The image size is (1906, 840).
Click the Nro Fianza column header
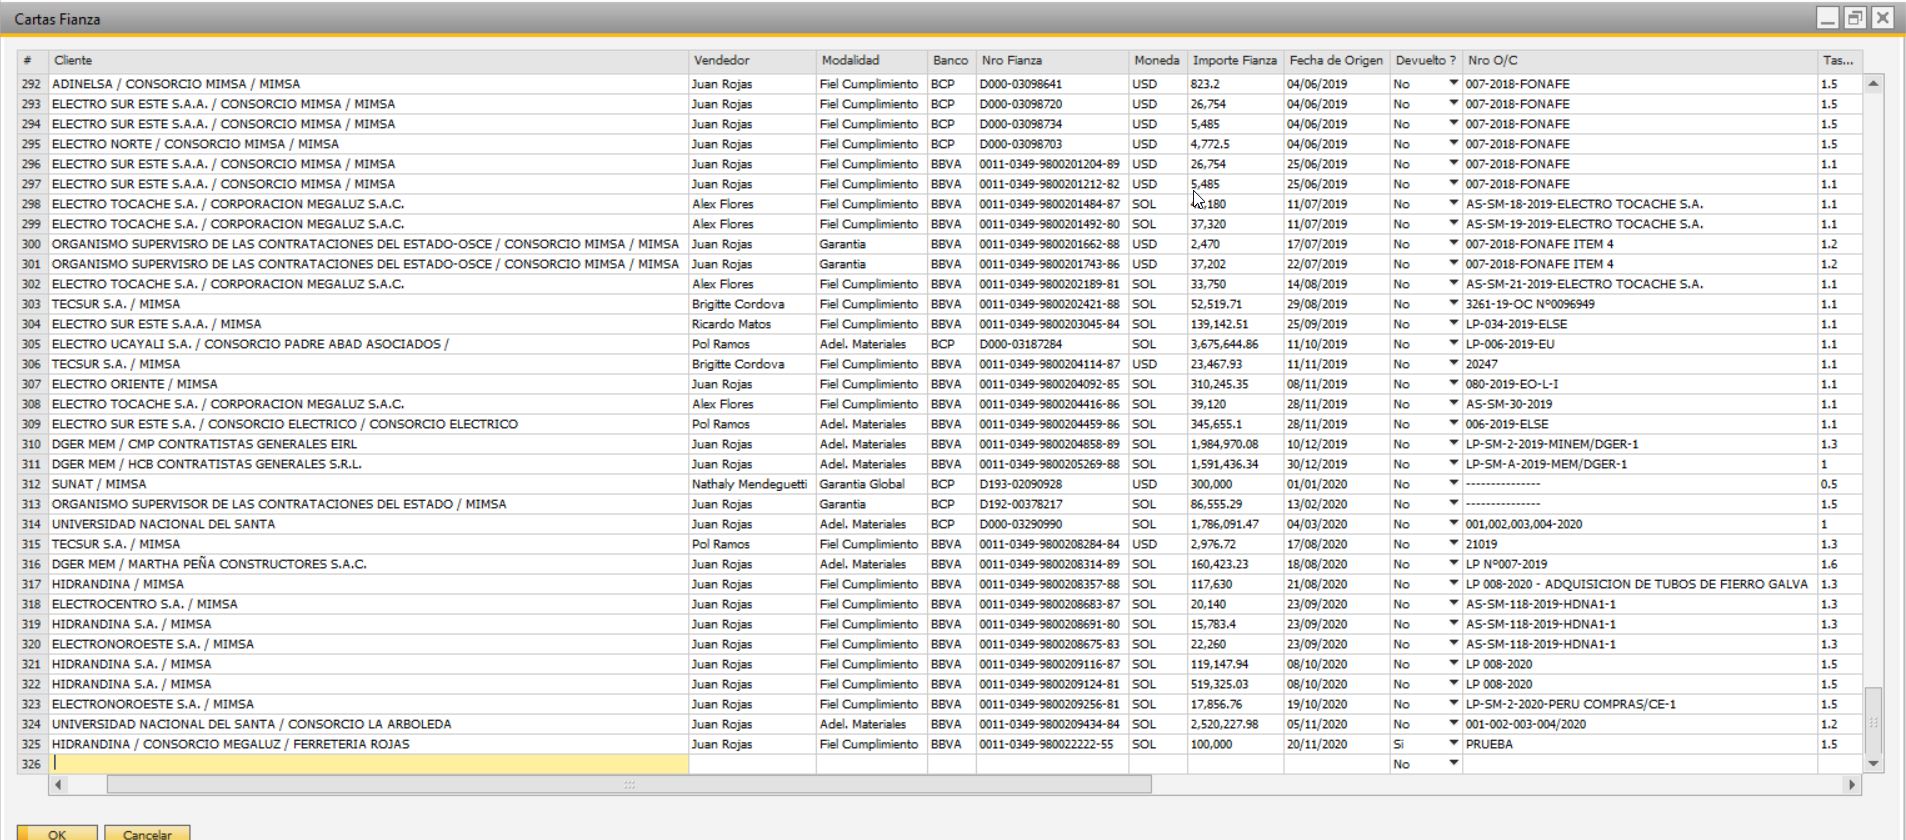pyautogui.click(x=1052, y=61)
